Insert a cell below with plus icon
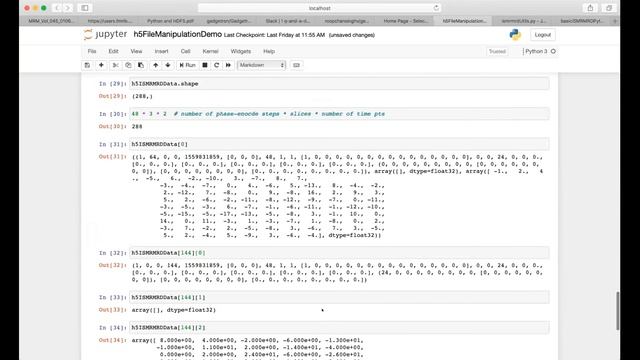The height and width of the screenshot is (360, 640). [x=101, y=65]
